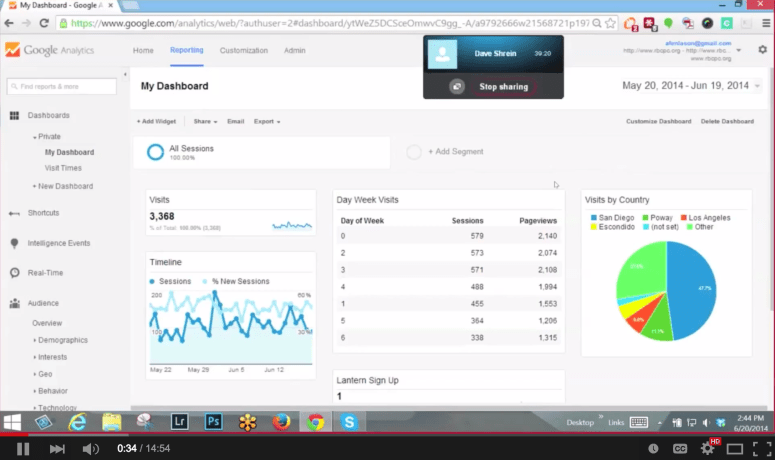Open Skype from the taskbar

click(349, 422)
